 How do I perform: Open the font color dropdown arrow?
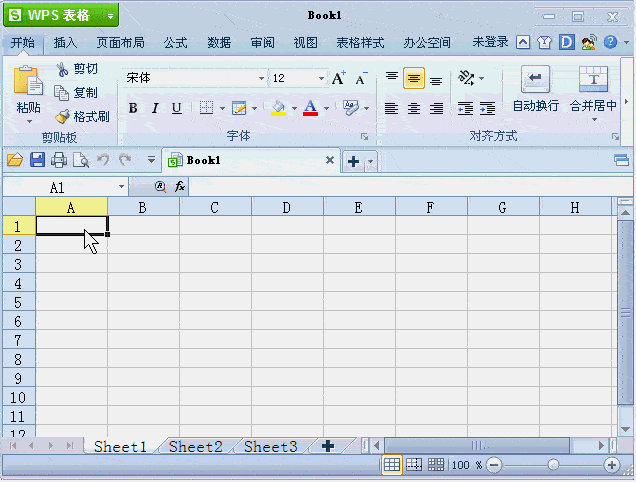[327, 108]
